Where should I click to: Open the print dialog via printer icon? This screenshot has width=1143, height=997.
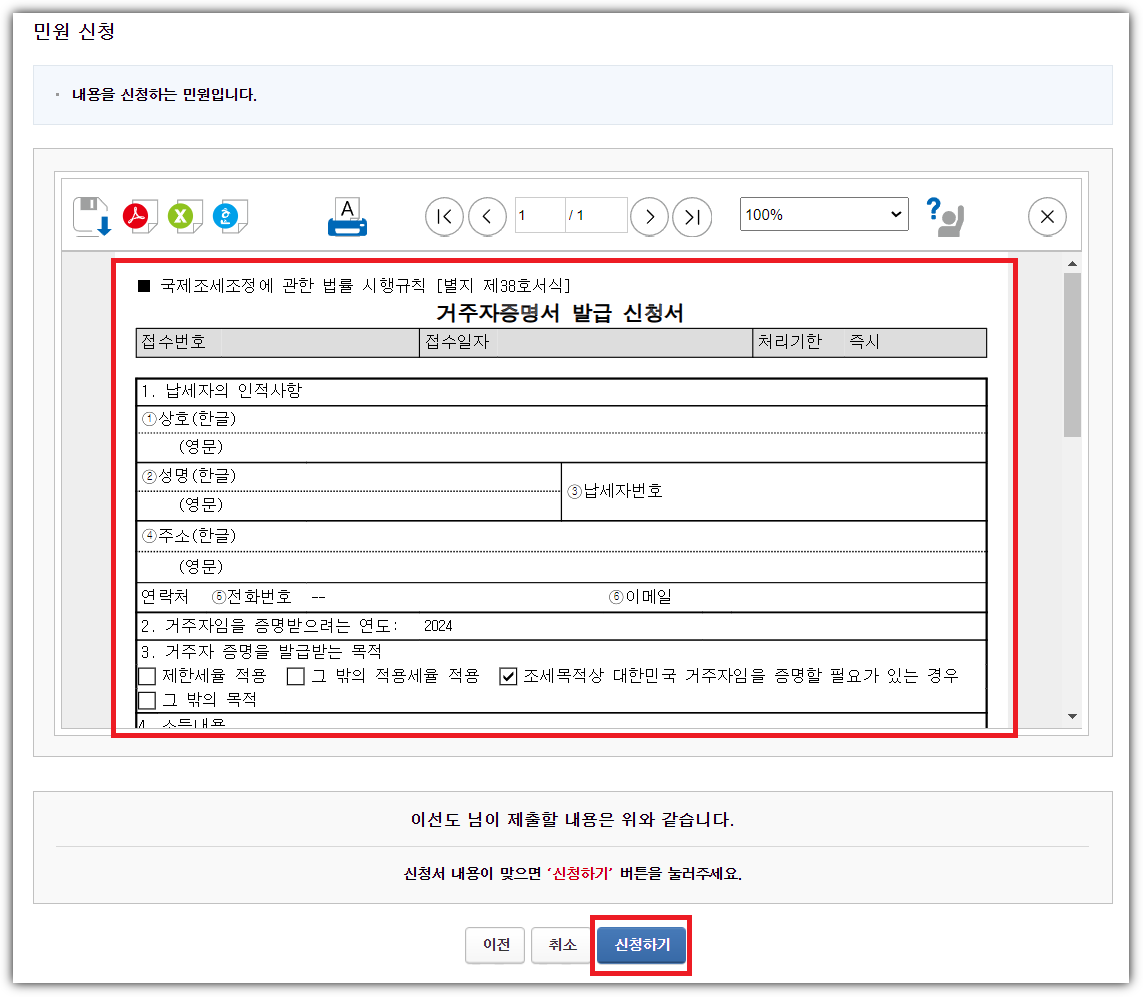[x=347, y=215]
